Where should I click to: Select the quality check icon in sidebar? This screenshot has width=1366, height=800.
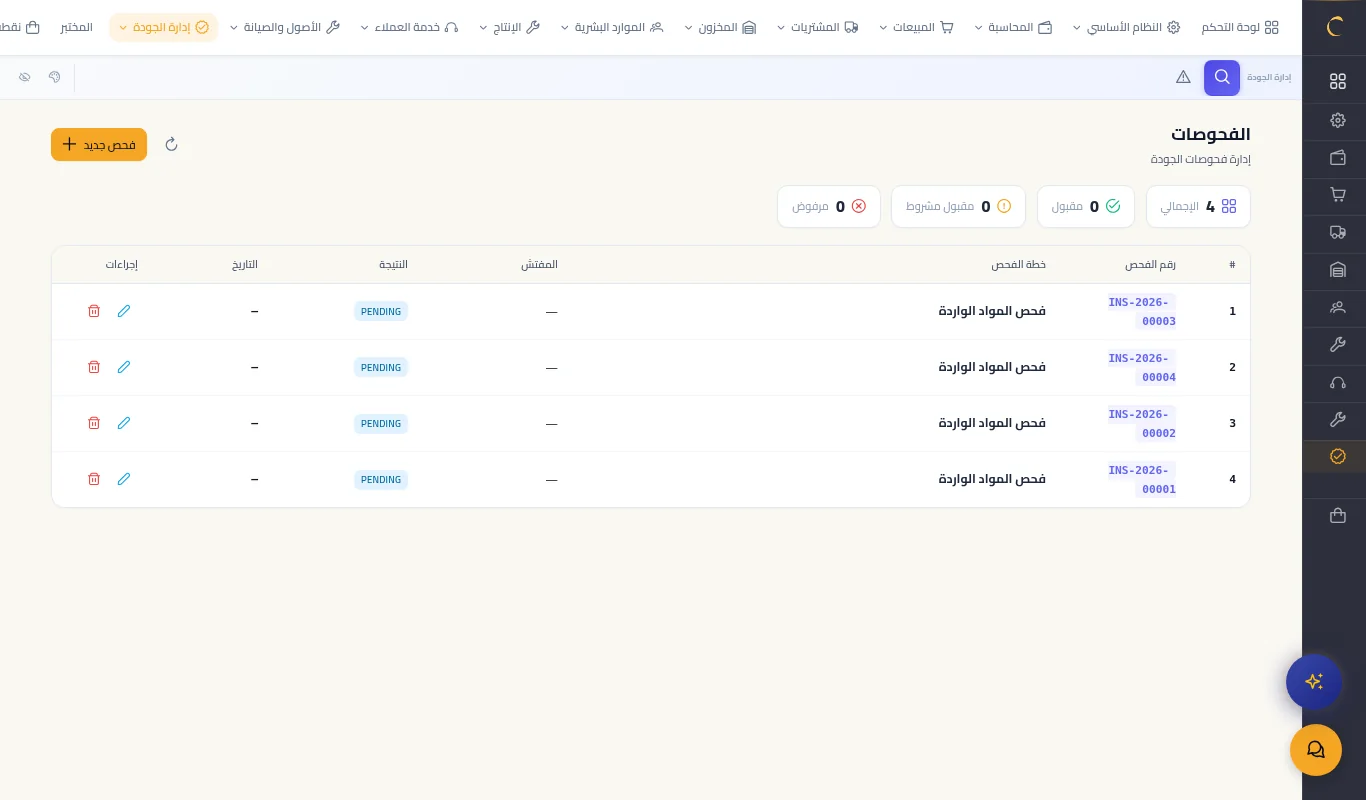click(x=1337, y=456)
